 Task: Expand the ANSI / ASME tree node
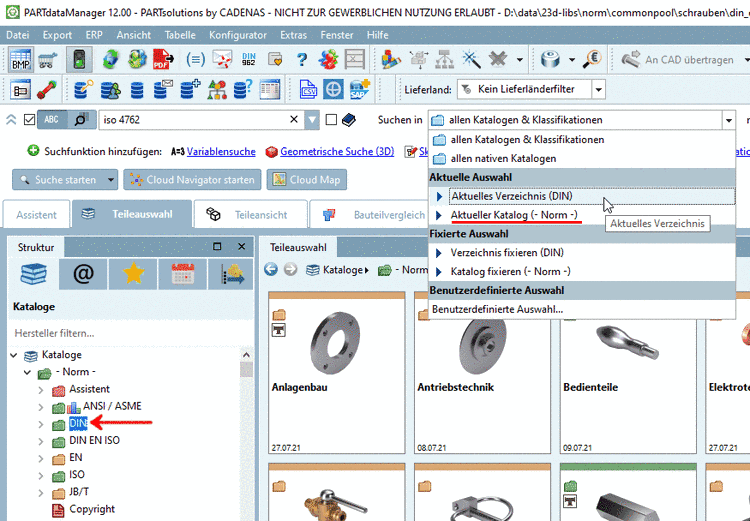click(x=41, y=407)
